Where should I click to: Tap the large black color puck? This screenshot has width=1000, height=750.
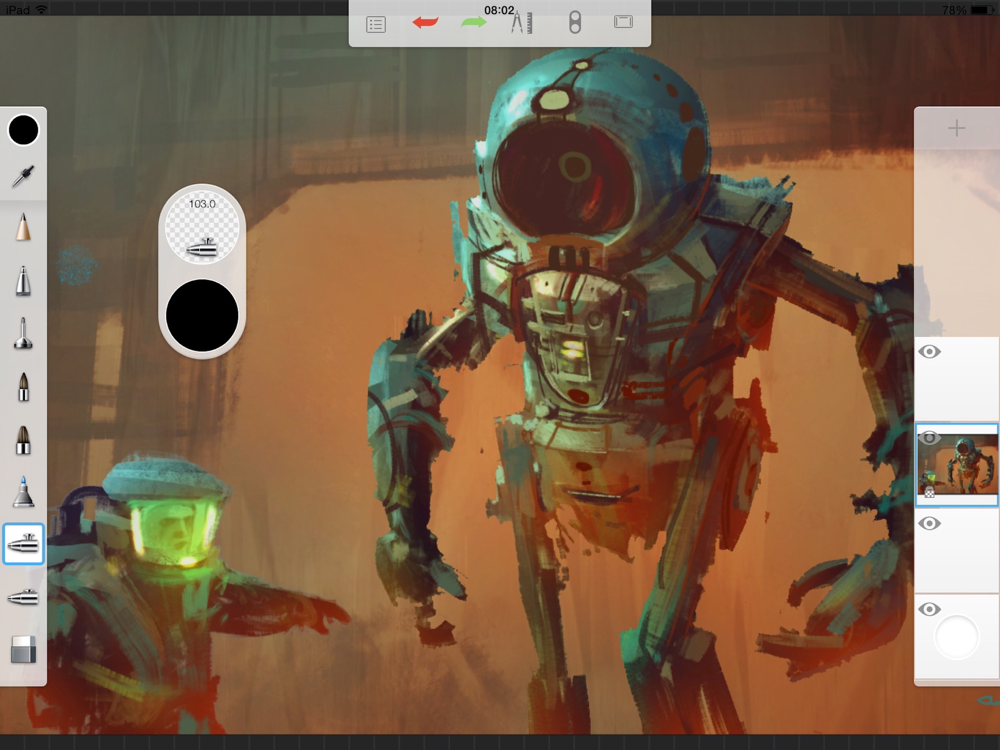click(x=202, y=315)
